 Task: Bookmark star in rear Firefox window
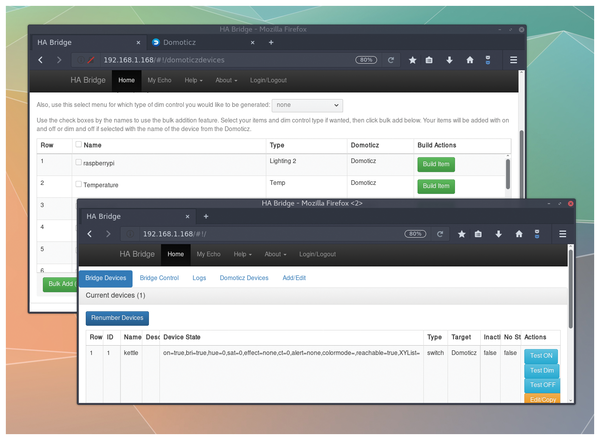click(x=412, y=60)
